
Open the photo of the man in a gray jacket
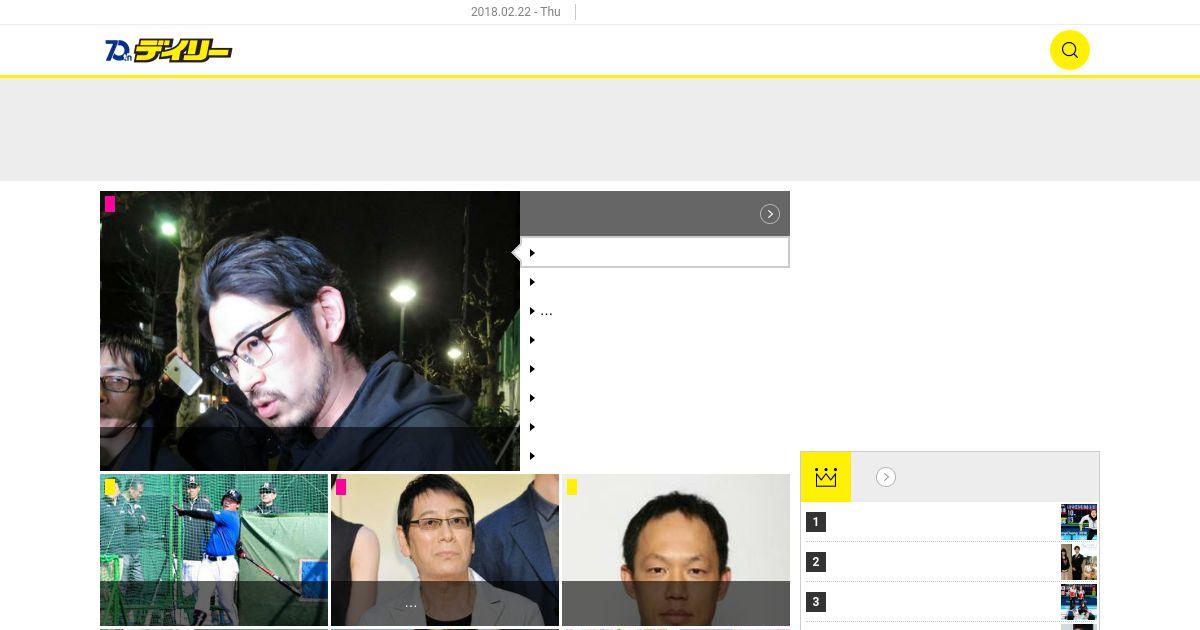[x=445, y=550]
